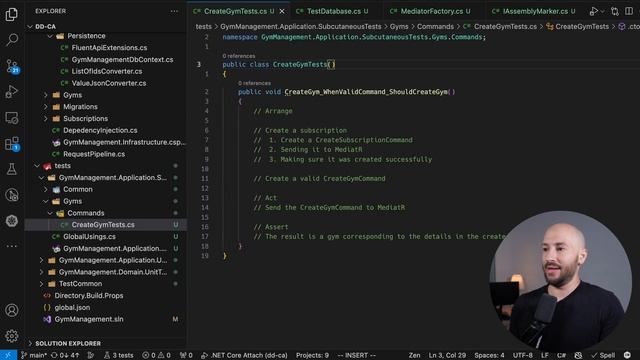The image size is (640, 360).
Task: Open RequestPipeline.cs file
Action: pyautogui.click(x=94, y=154)
